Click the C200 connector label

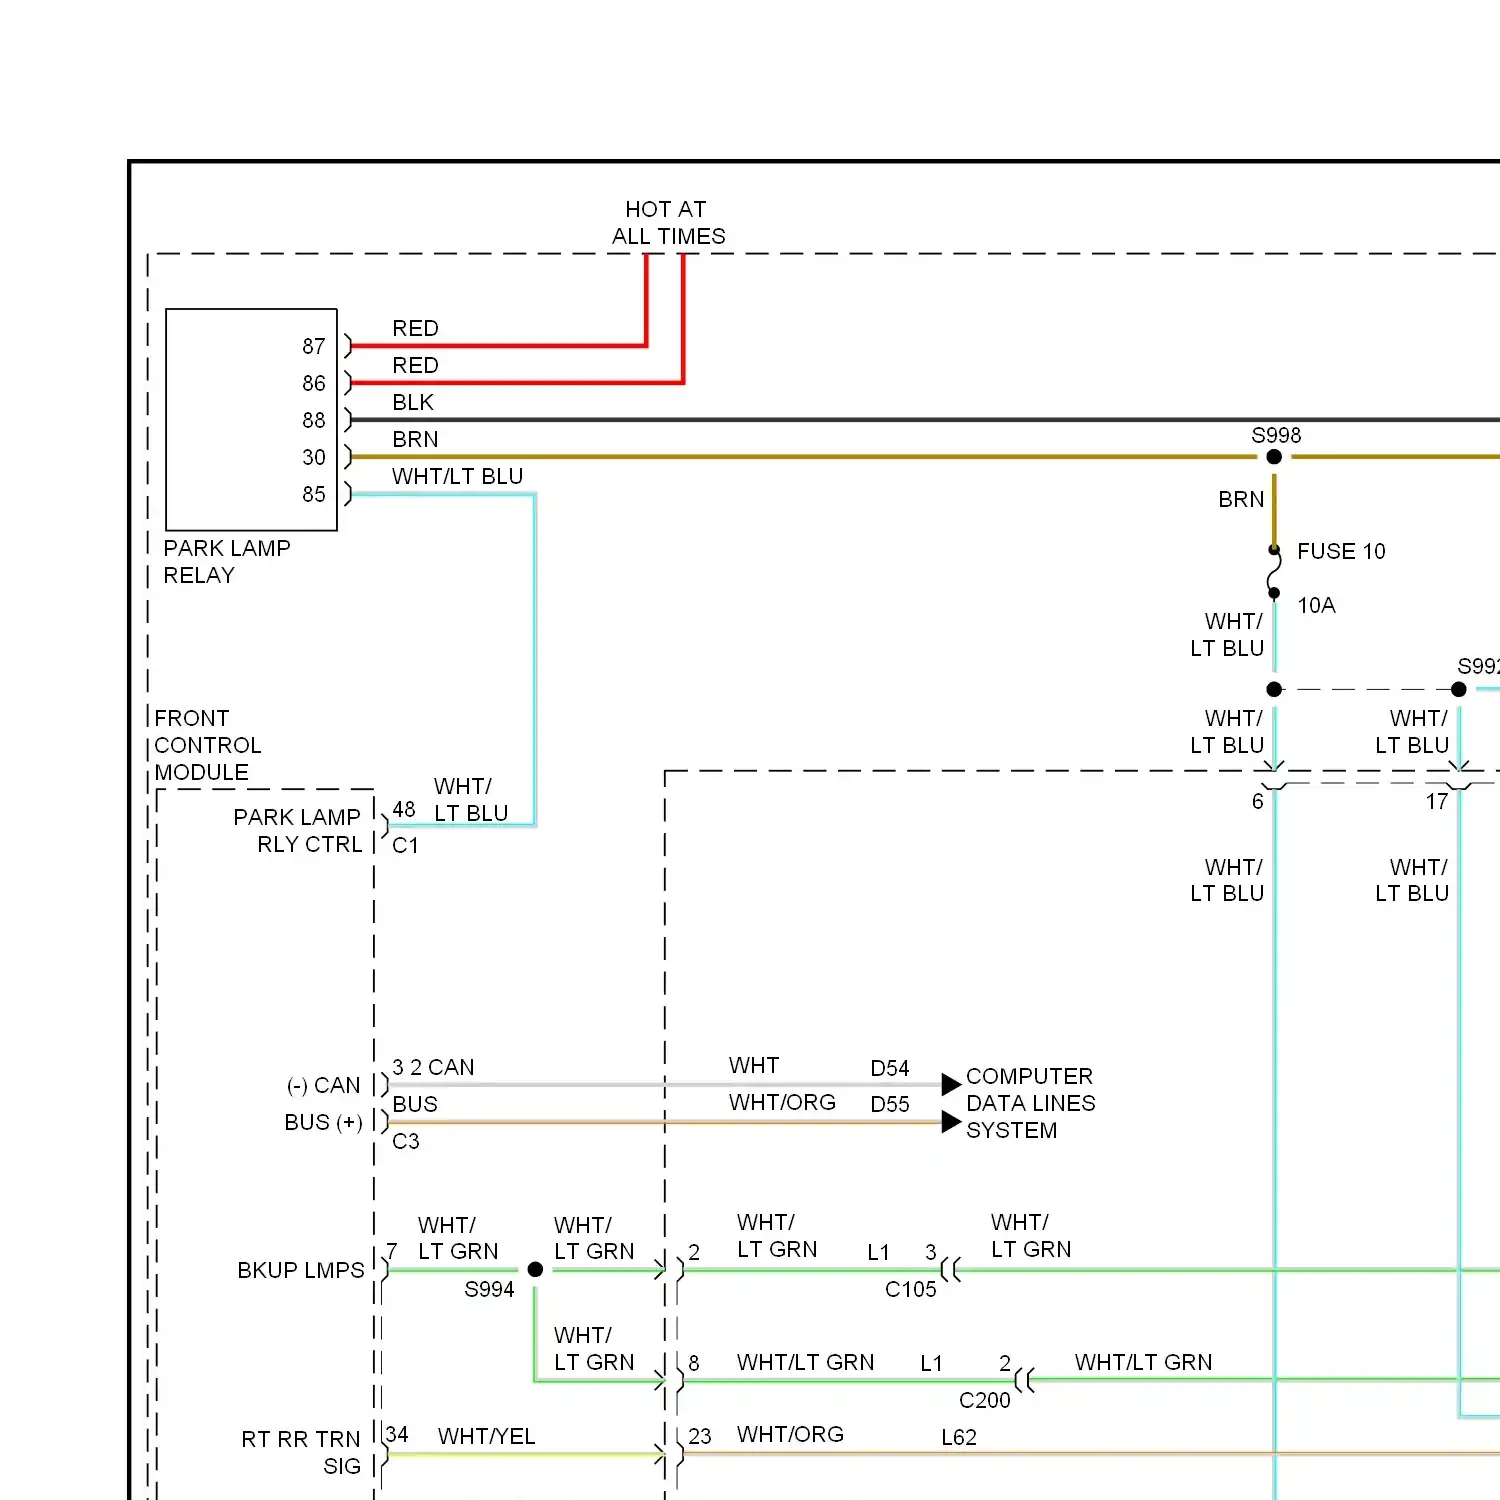click(x=985, y=1400)
